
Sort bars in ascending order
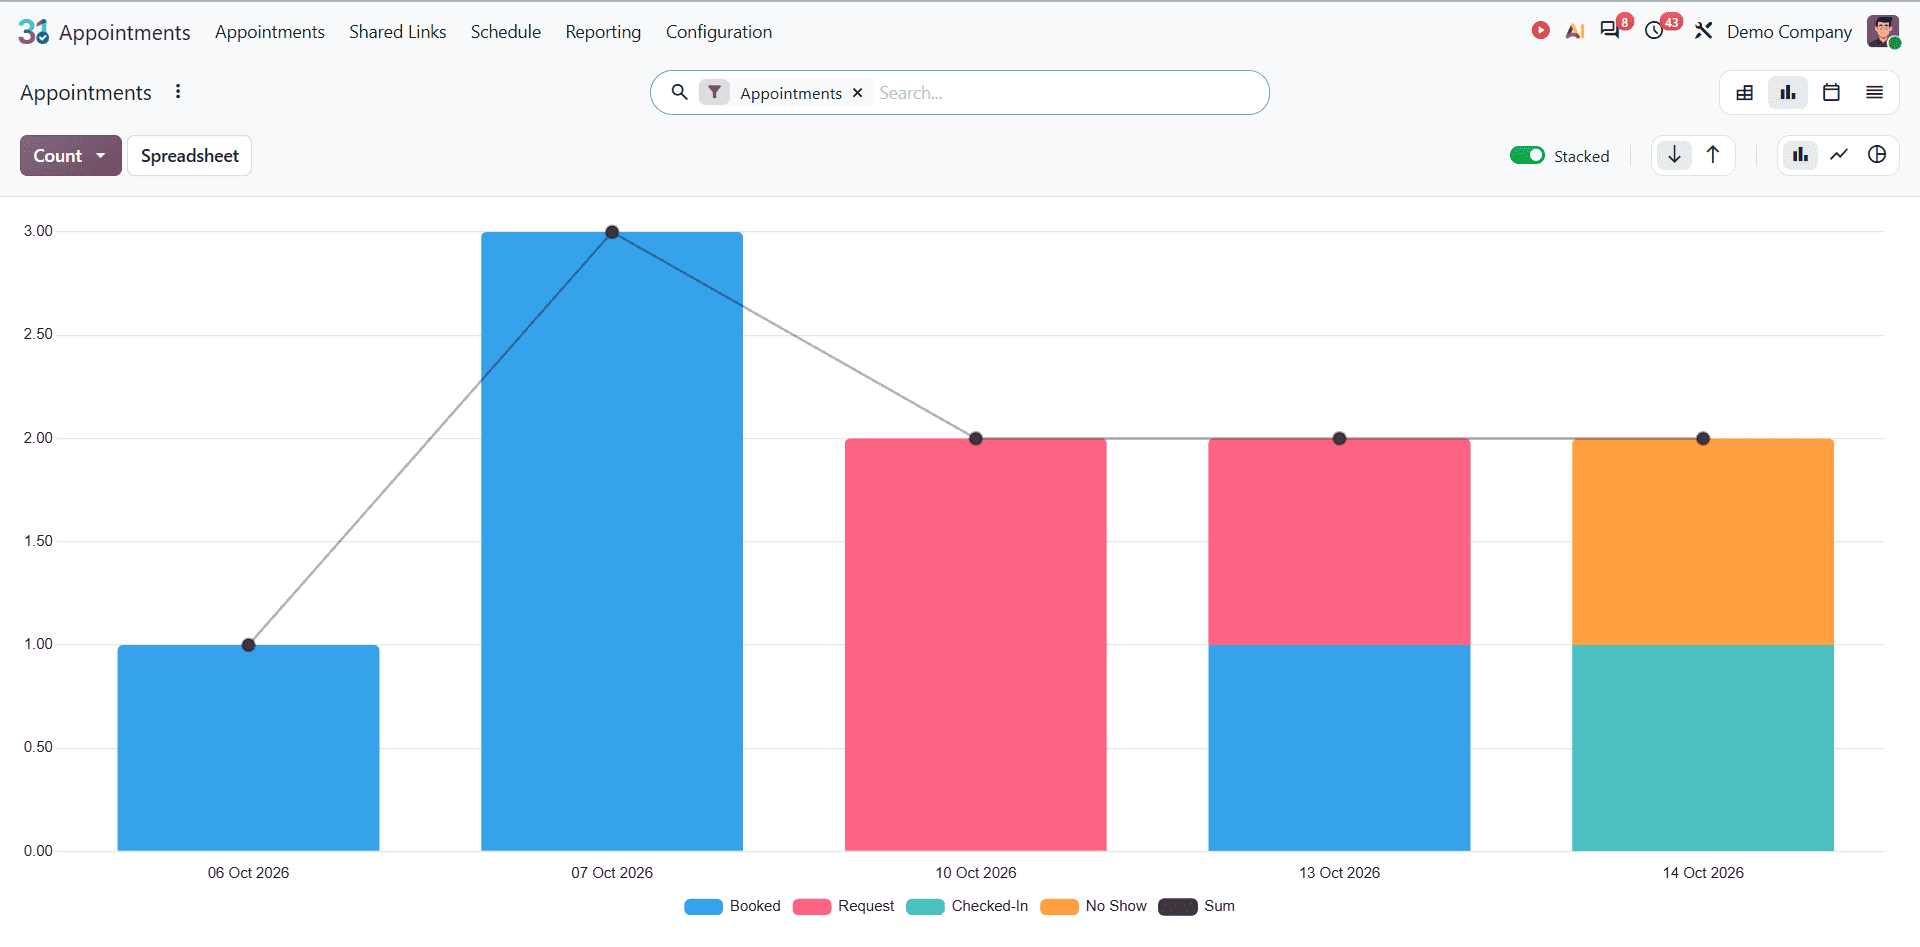pos(1713,155)
